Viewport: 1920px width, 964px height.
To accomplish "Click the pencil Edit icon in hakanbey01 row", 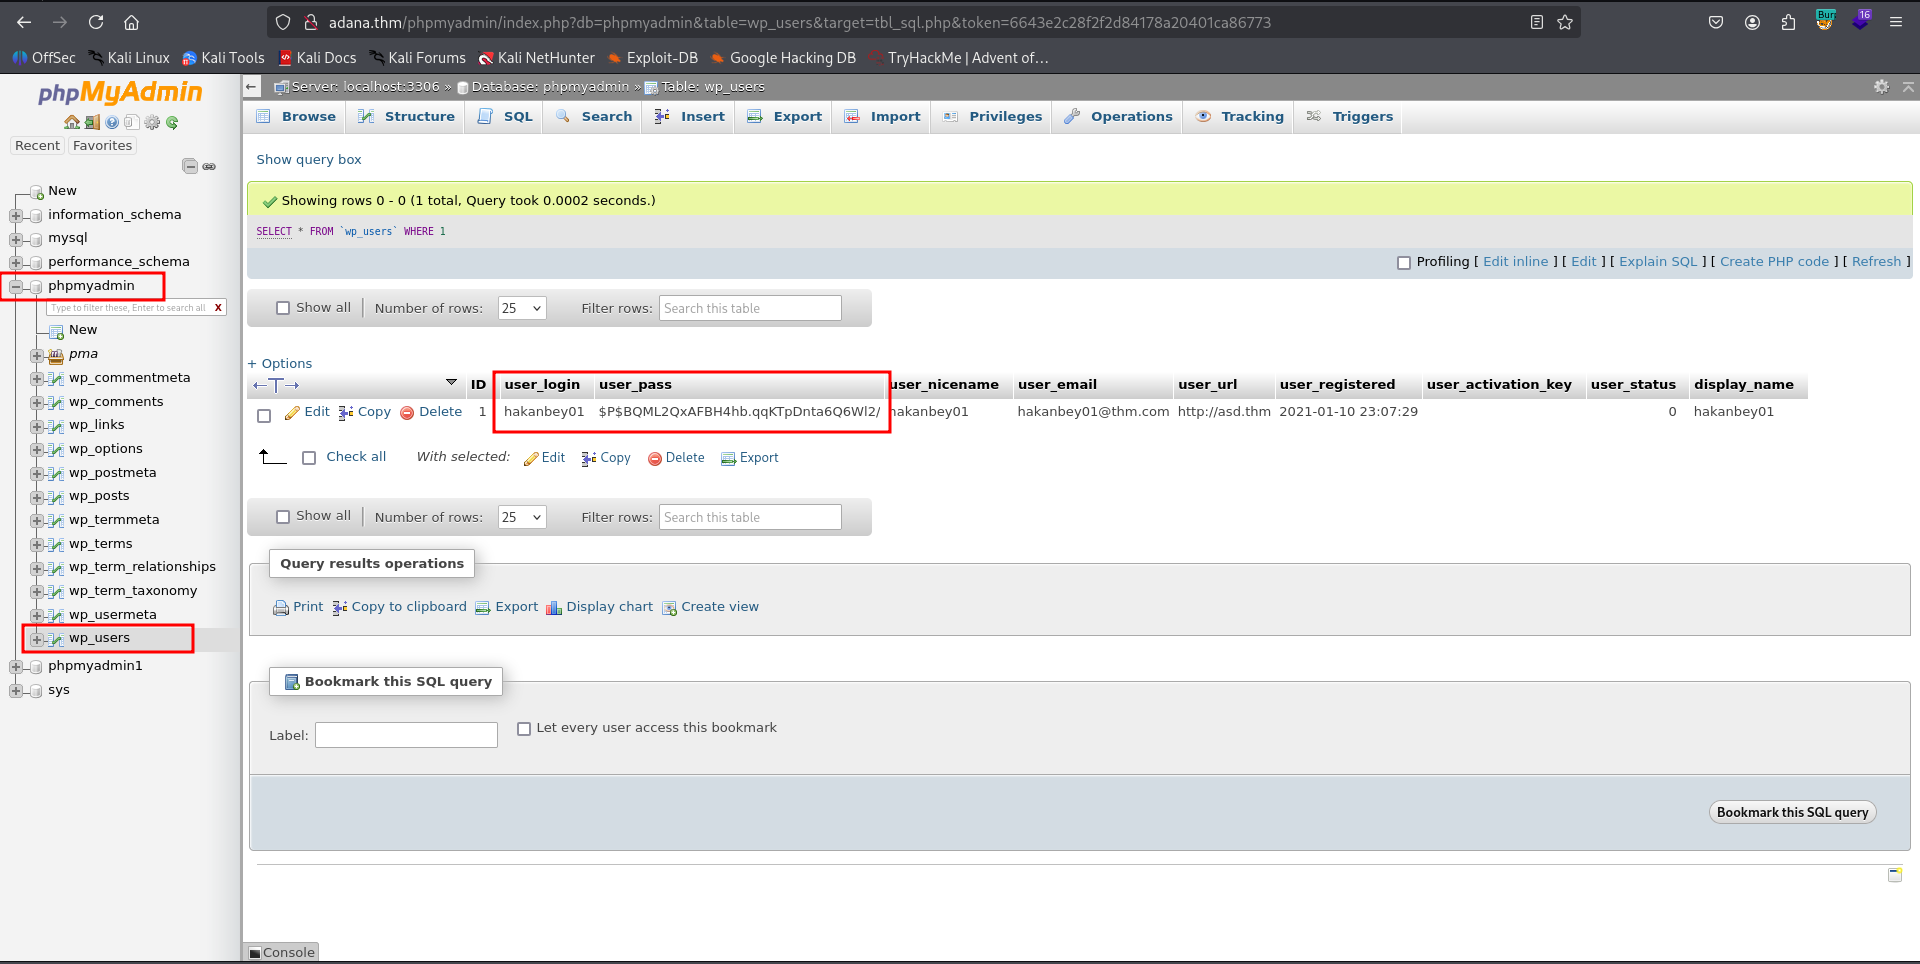I will pyautogui.click(x=292, y=412).
